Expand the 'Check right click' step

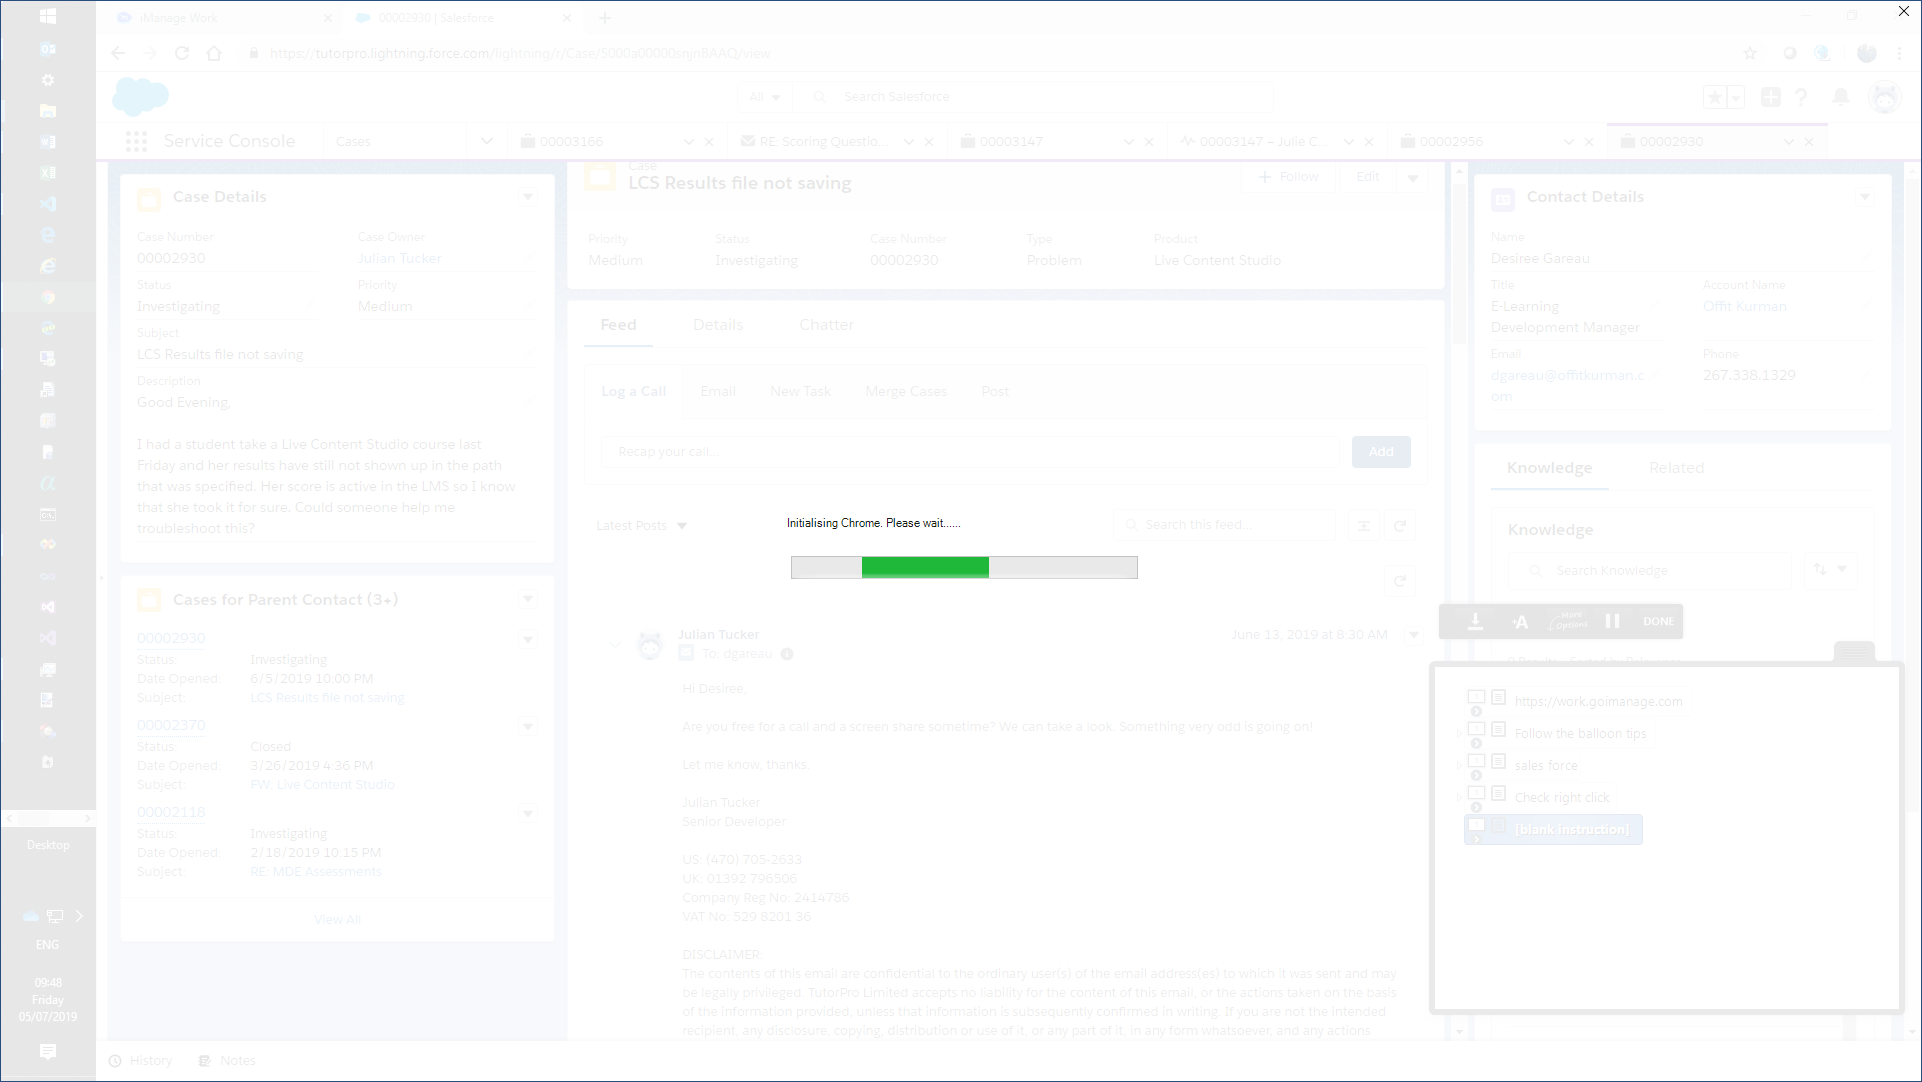coord(1459,797)
